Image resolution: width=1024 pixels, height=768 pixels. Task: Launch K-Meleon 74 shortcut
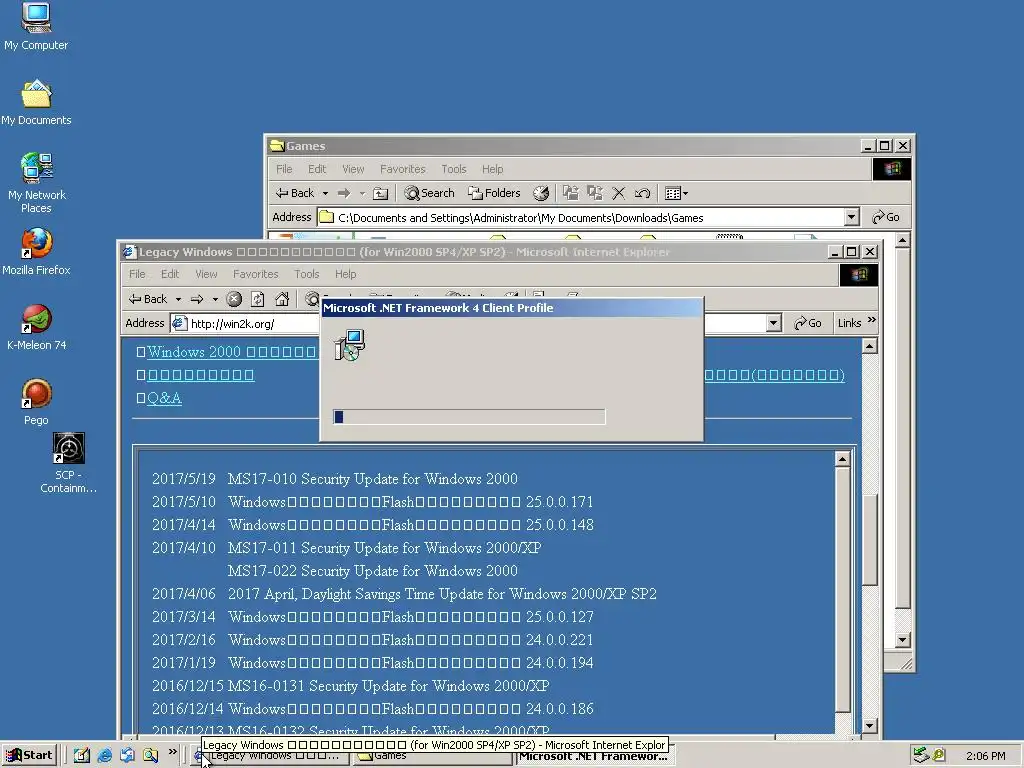click(36, 327)
